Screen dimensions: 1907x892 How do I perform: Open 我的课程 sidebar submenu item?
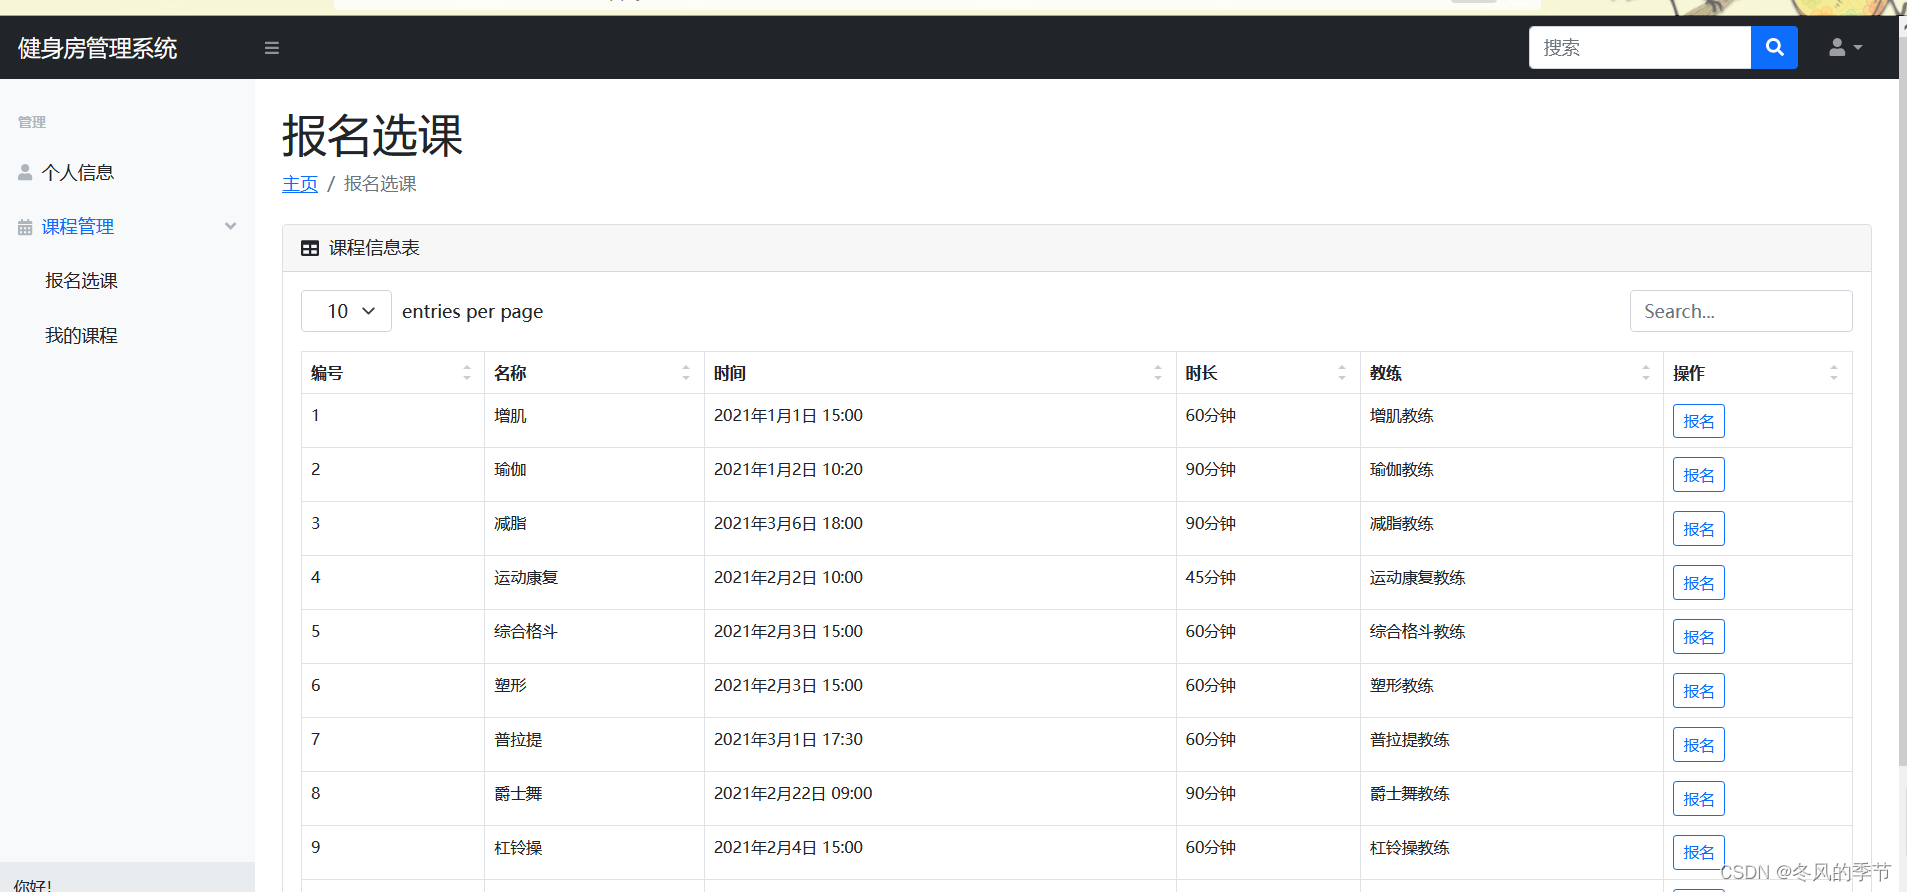click(81, 336)
